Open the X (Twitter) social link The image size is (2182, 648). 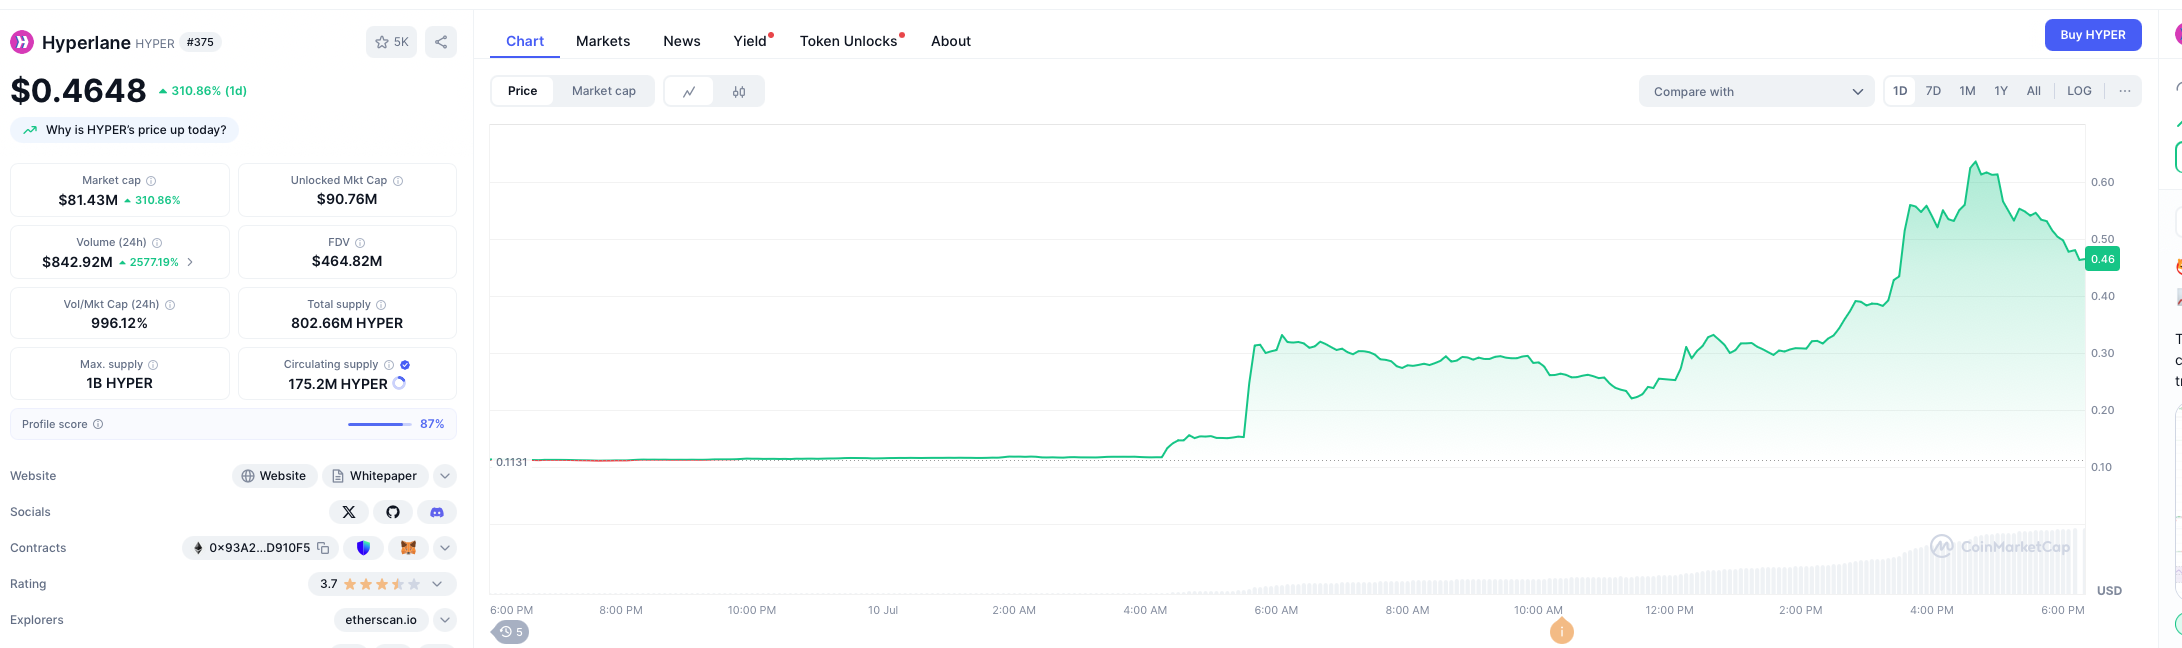tap(349, 512)
